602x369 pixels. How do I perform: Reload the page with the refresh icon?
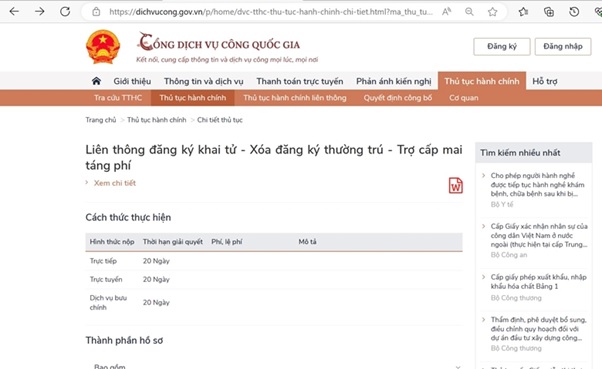(x=65, y=12)
